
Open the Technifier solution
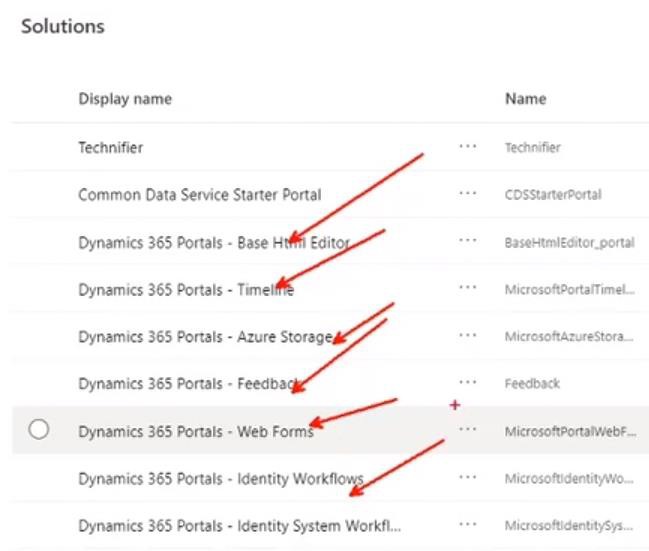point(111,147)
